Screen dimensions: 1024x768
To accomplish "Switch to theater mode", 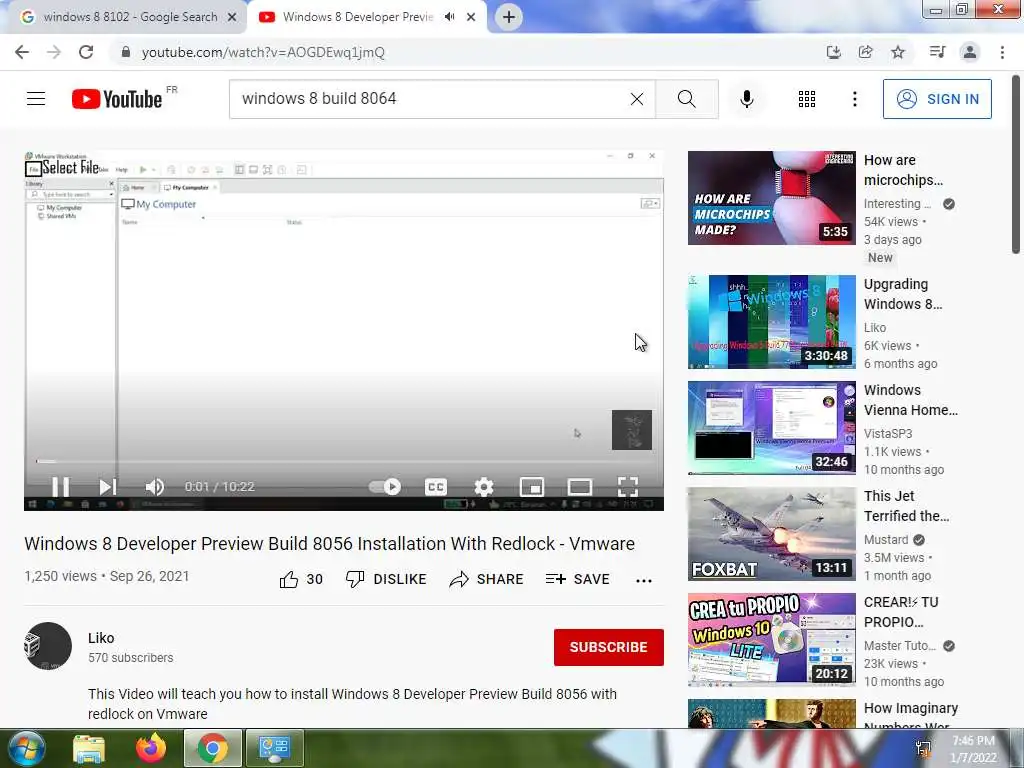I will point(580,487).
